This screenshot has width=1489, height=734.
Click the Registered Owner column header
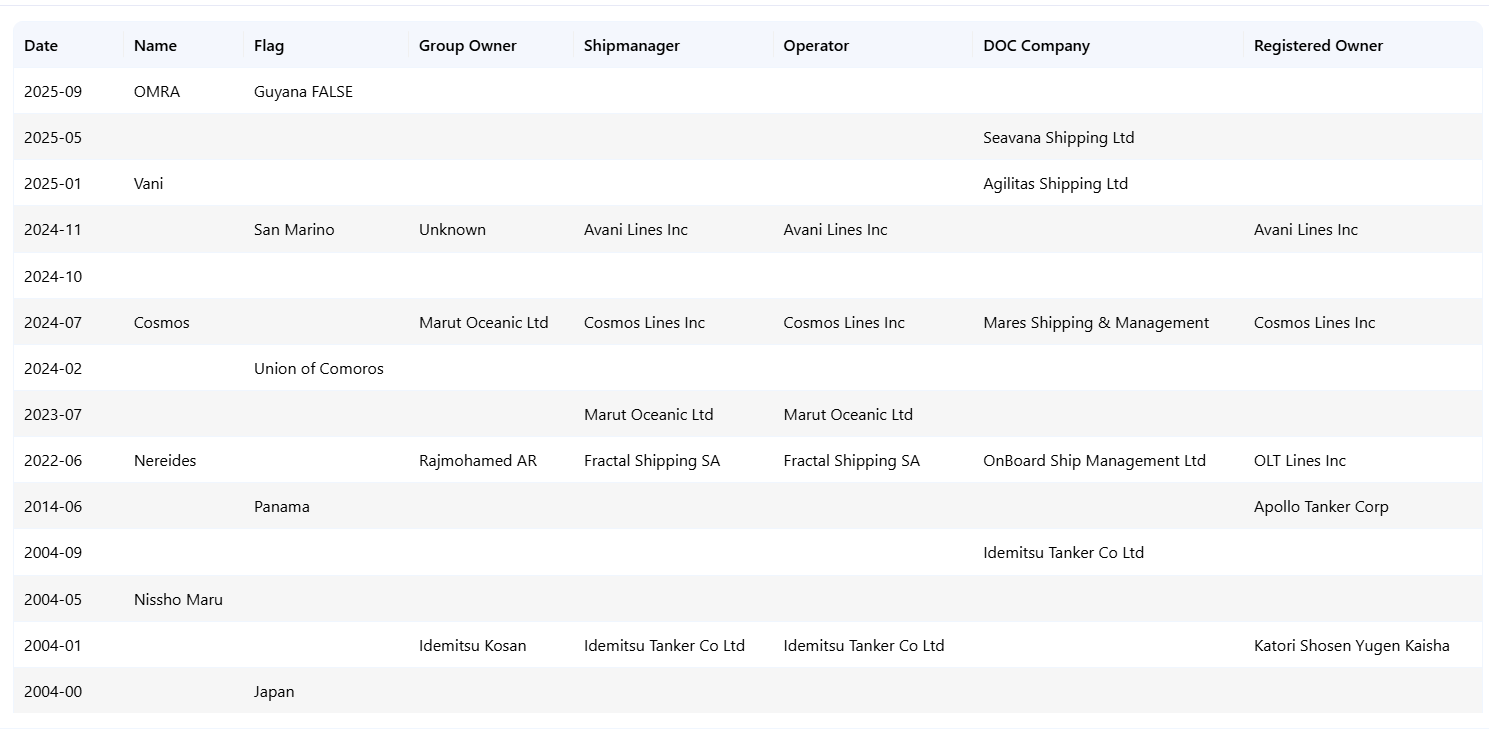(1318, 46)
